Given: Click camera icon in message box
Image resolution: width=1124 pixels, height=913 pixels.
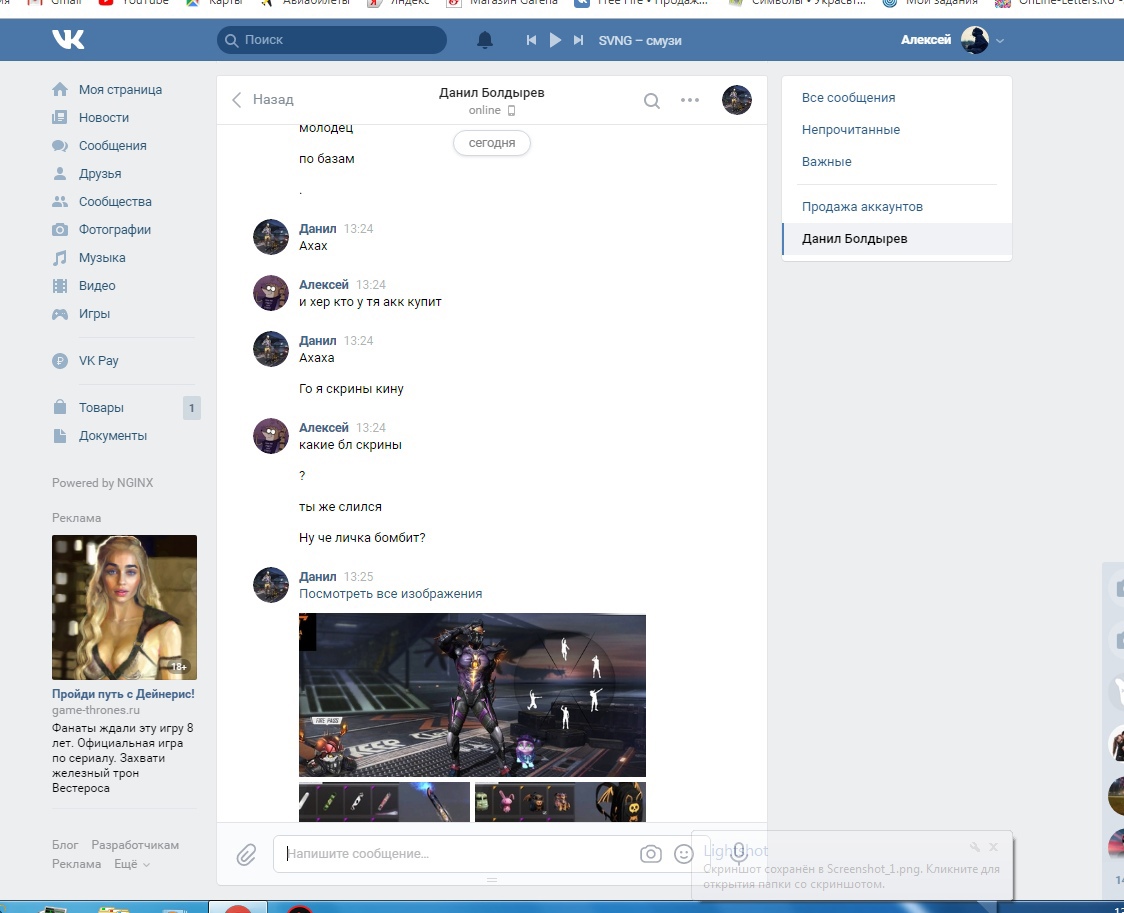Looking at the screenshot, I should point(651,854).
